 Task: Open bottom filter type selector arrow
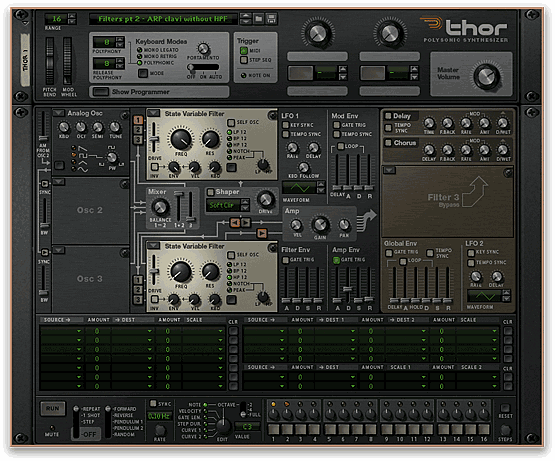coord(153,245)
